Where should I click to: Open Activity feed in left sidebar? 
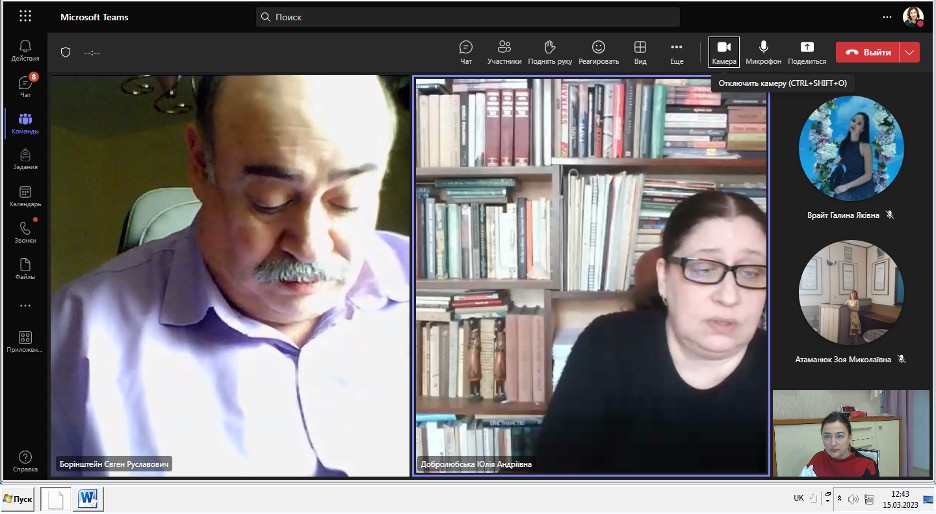pyautogui.click(x=25, y=50)
